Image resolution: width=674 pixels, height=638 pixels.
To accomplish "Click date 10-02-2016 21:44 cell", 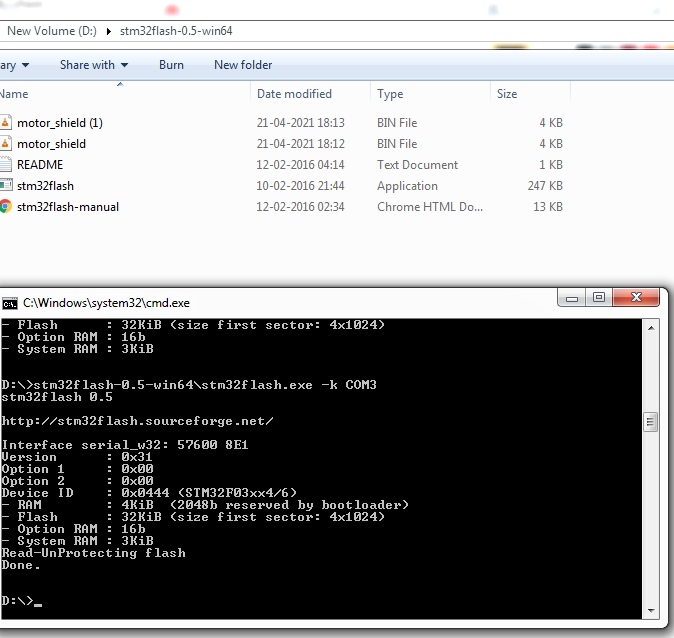I will (300, 186).
